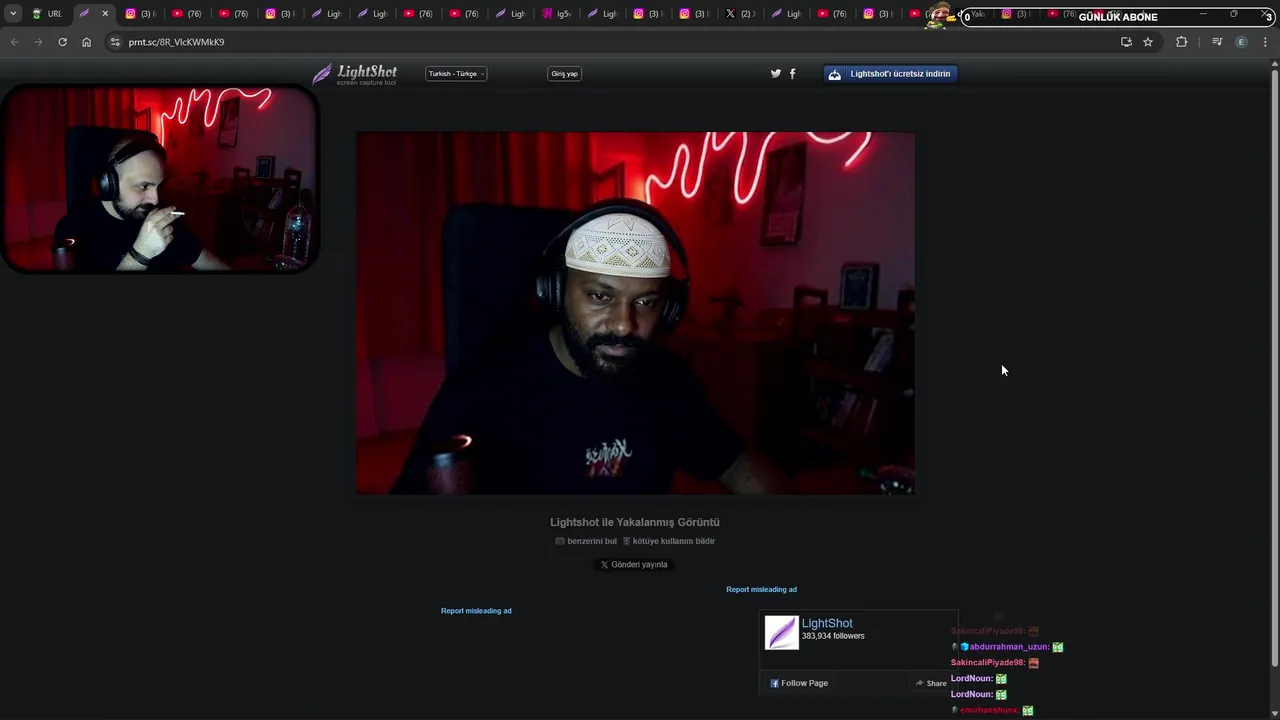This screenshot has height=720, width=1280.
Task: Open LightShot Facebook icon
Action: click(x=793, y=74)
